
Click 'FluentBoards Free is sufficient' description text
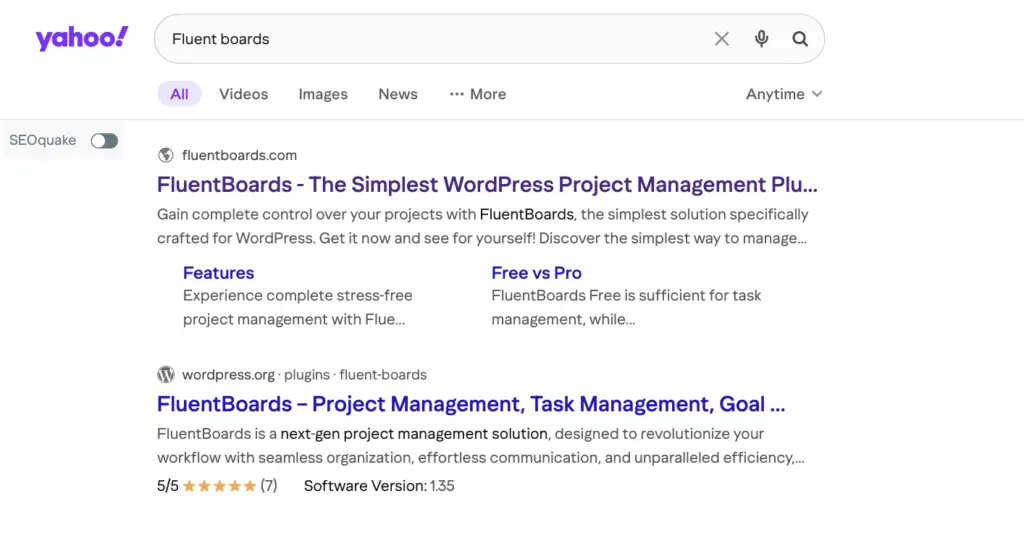[626, 307]
